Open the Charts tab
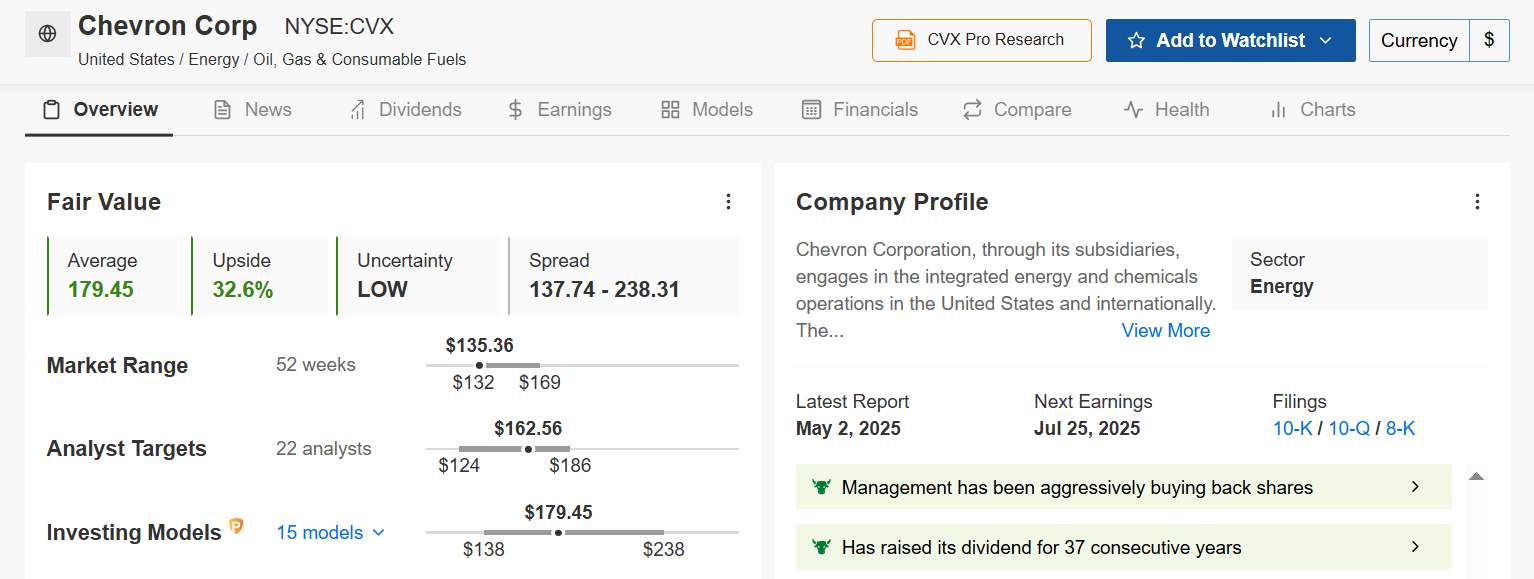This screenshot has height=579, width=1534. tap(1312, 110)
